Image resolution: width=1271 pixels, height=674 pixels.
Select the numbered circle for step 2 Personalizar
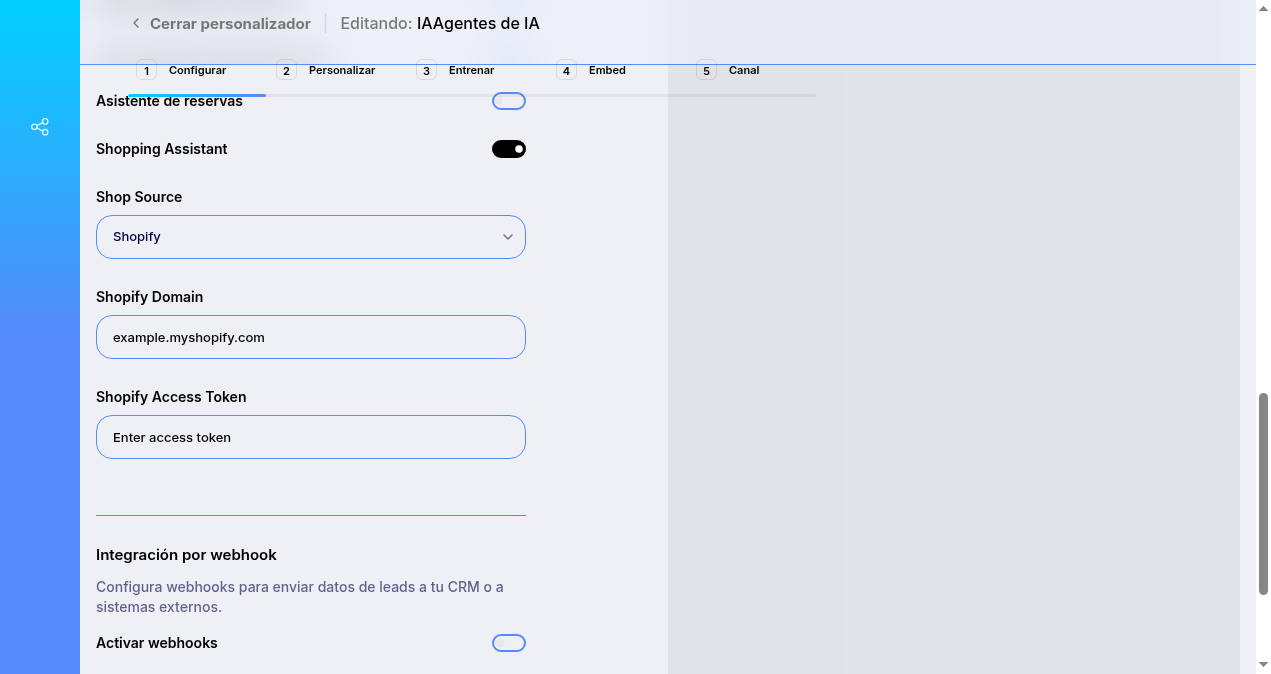286,70
